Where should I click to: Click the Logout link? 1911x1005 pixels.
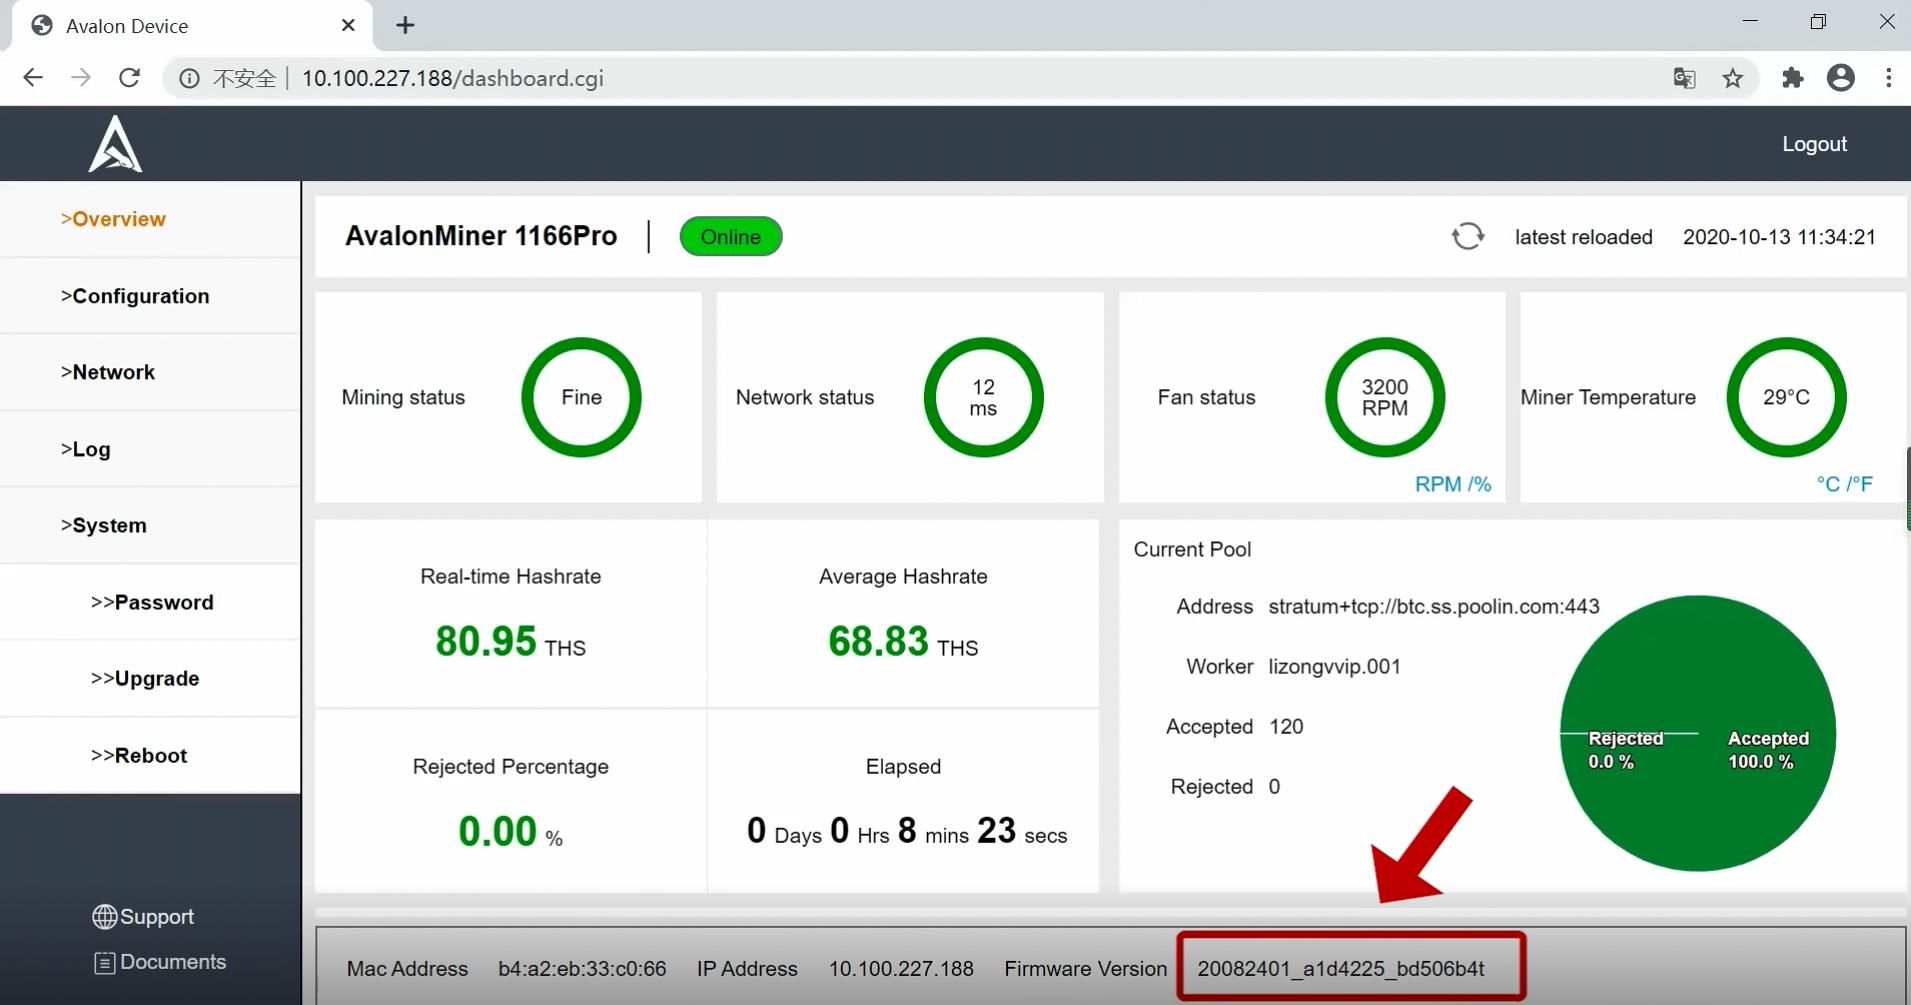[1814, 144]
